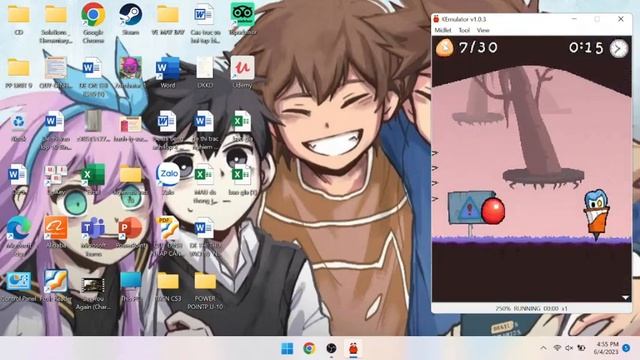Viewport: 640px width, 360px height.
Task: Launch the Steam desktop shortcut
Action: (131, 19)
